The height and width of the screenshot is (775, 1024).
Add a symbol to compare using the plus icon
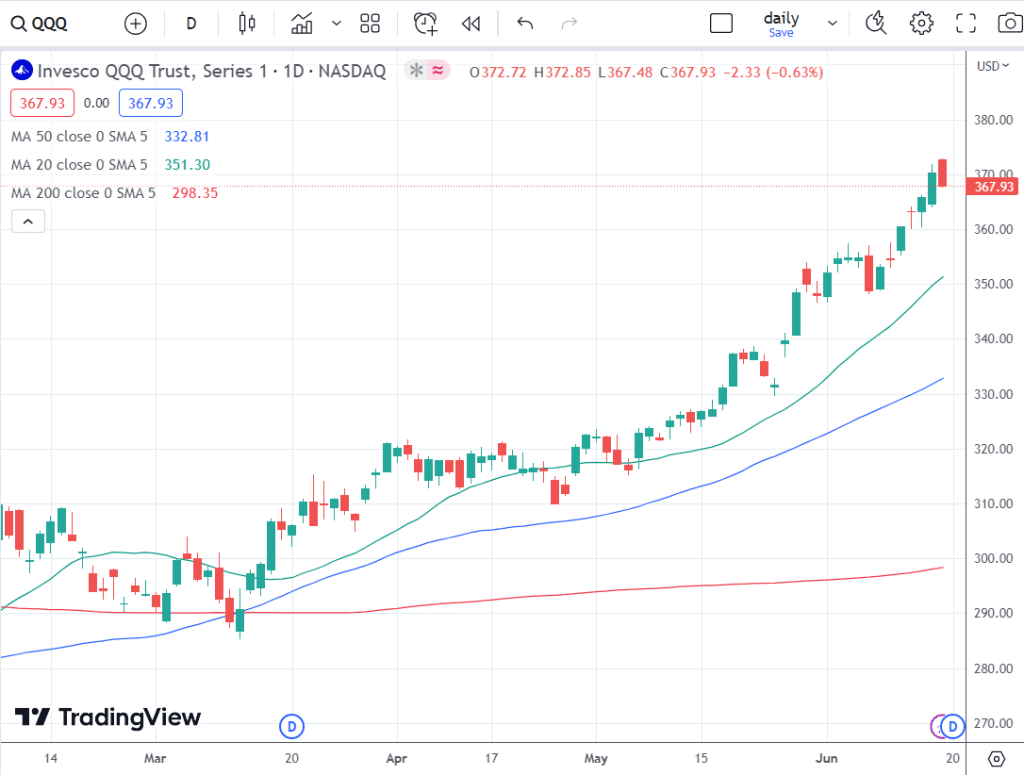coord(135,23)
